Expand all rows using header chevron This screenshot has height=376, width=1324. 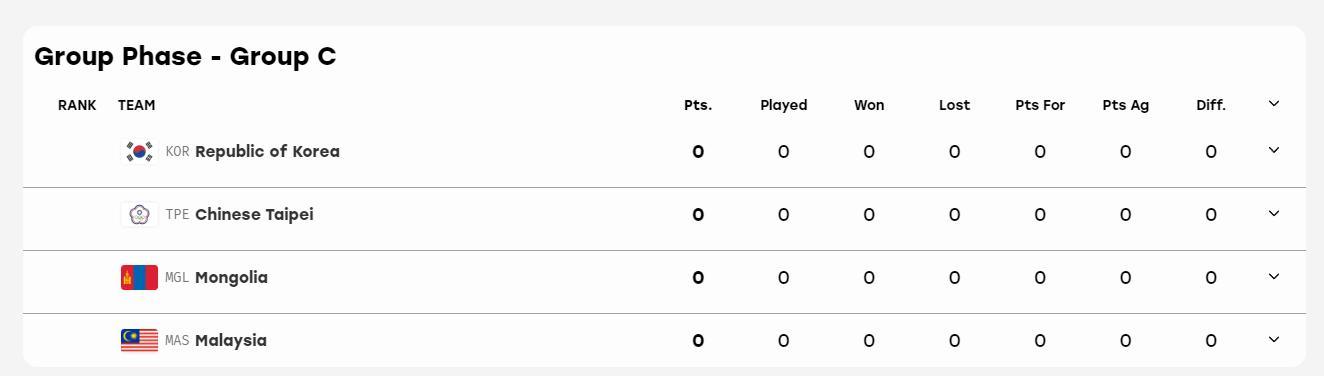pyautogui.click(x=1274, y=103)
